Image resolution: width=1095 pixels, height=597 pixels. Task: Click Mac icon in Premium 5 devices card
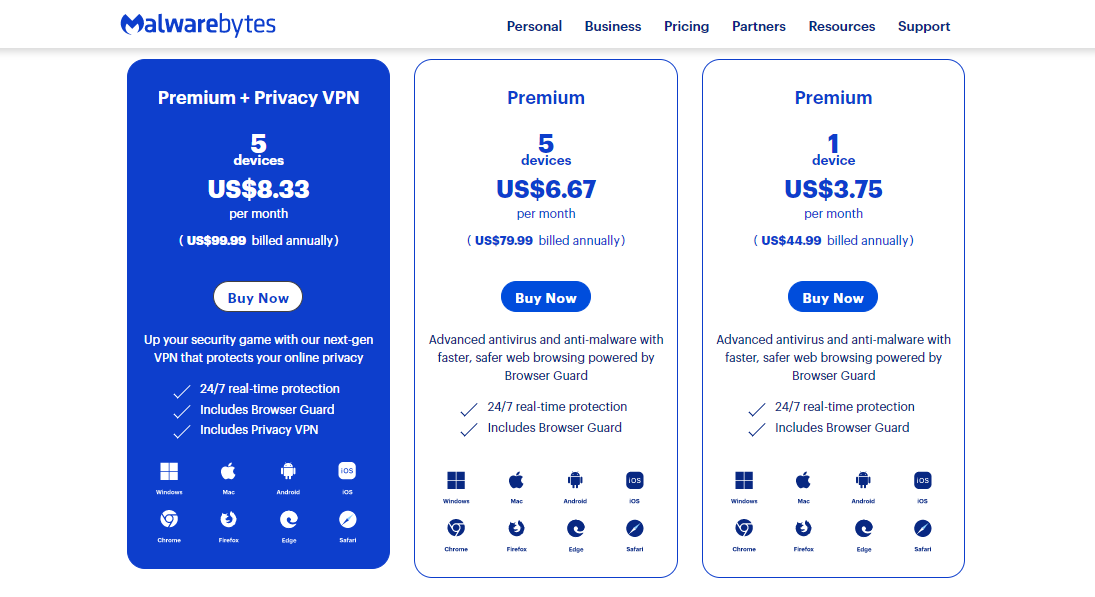pyautogui.click(x=516, y=480)
